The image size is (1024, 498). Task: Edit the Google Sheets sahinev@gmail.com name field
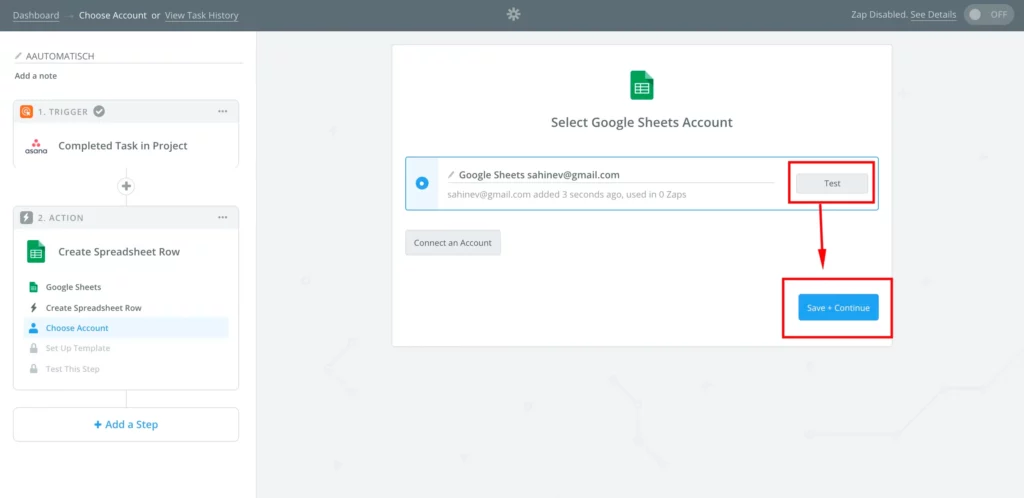(x=611, y=175)
